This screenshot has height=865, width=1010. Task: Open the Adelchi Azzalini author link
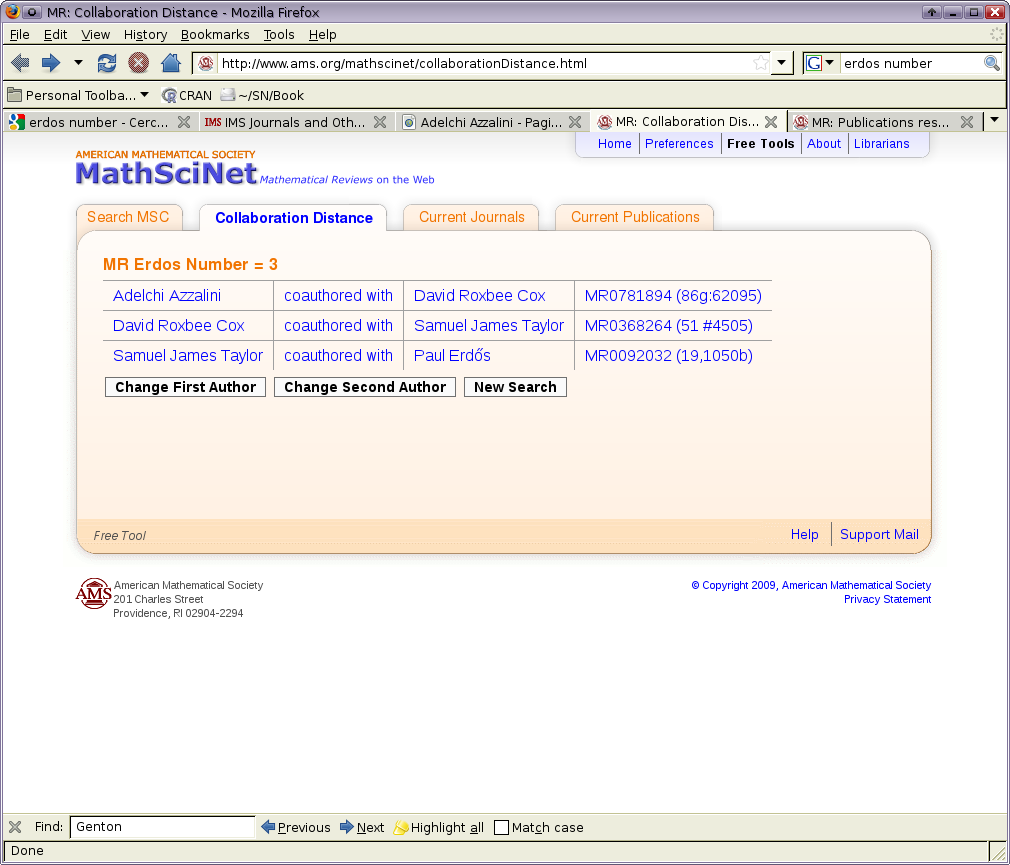coord(167,296)
